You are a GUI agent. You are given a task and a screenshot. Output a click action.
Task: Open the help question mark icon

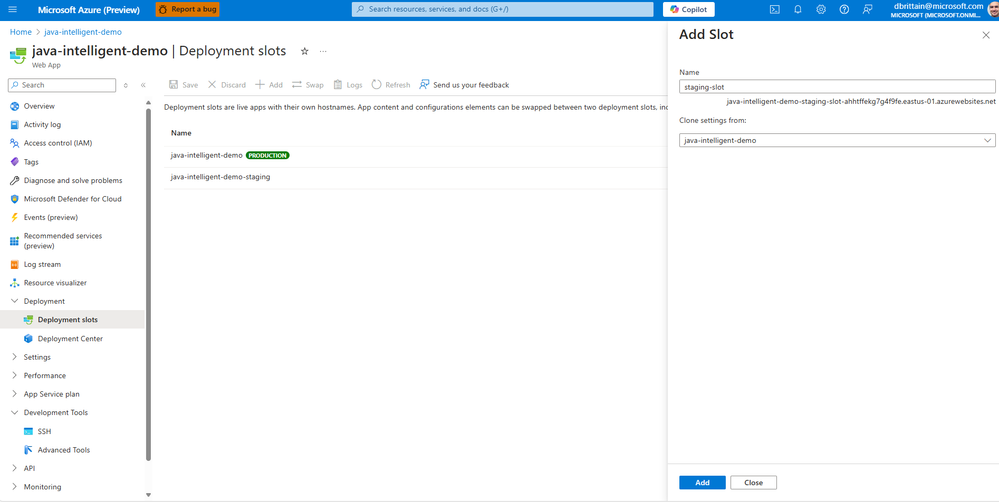[844, 10]
